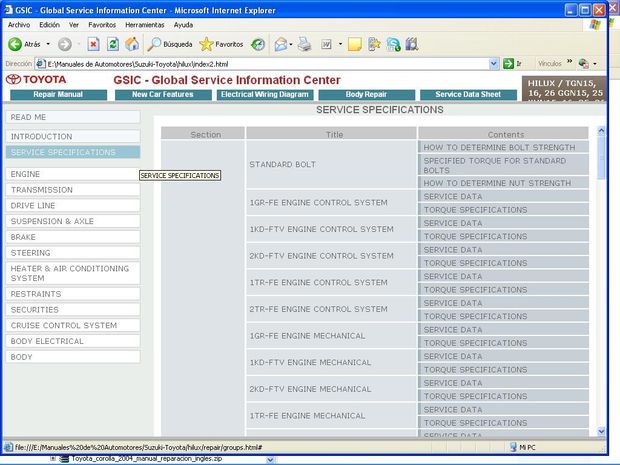
Task: Go to the Home page icon
Action: pyautogui.click(x=131, y=44)
